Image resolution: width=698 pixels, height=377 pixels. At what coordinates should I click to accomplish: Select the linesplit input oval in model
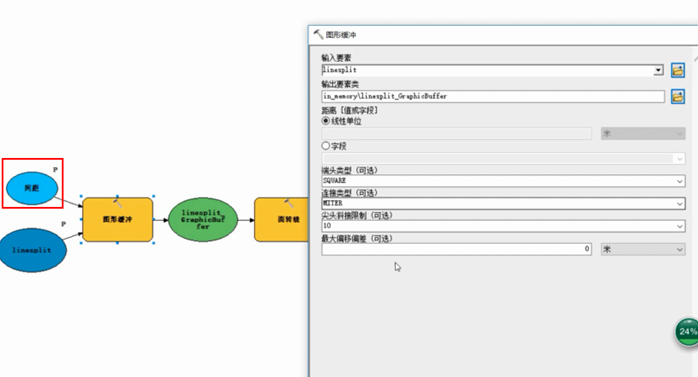click(x=32, y=250)
